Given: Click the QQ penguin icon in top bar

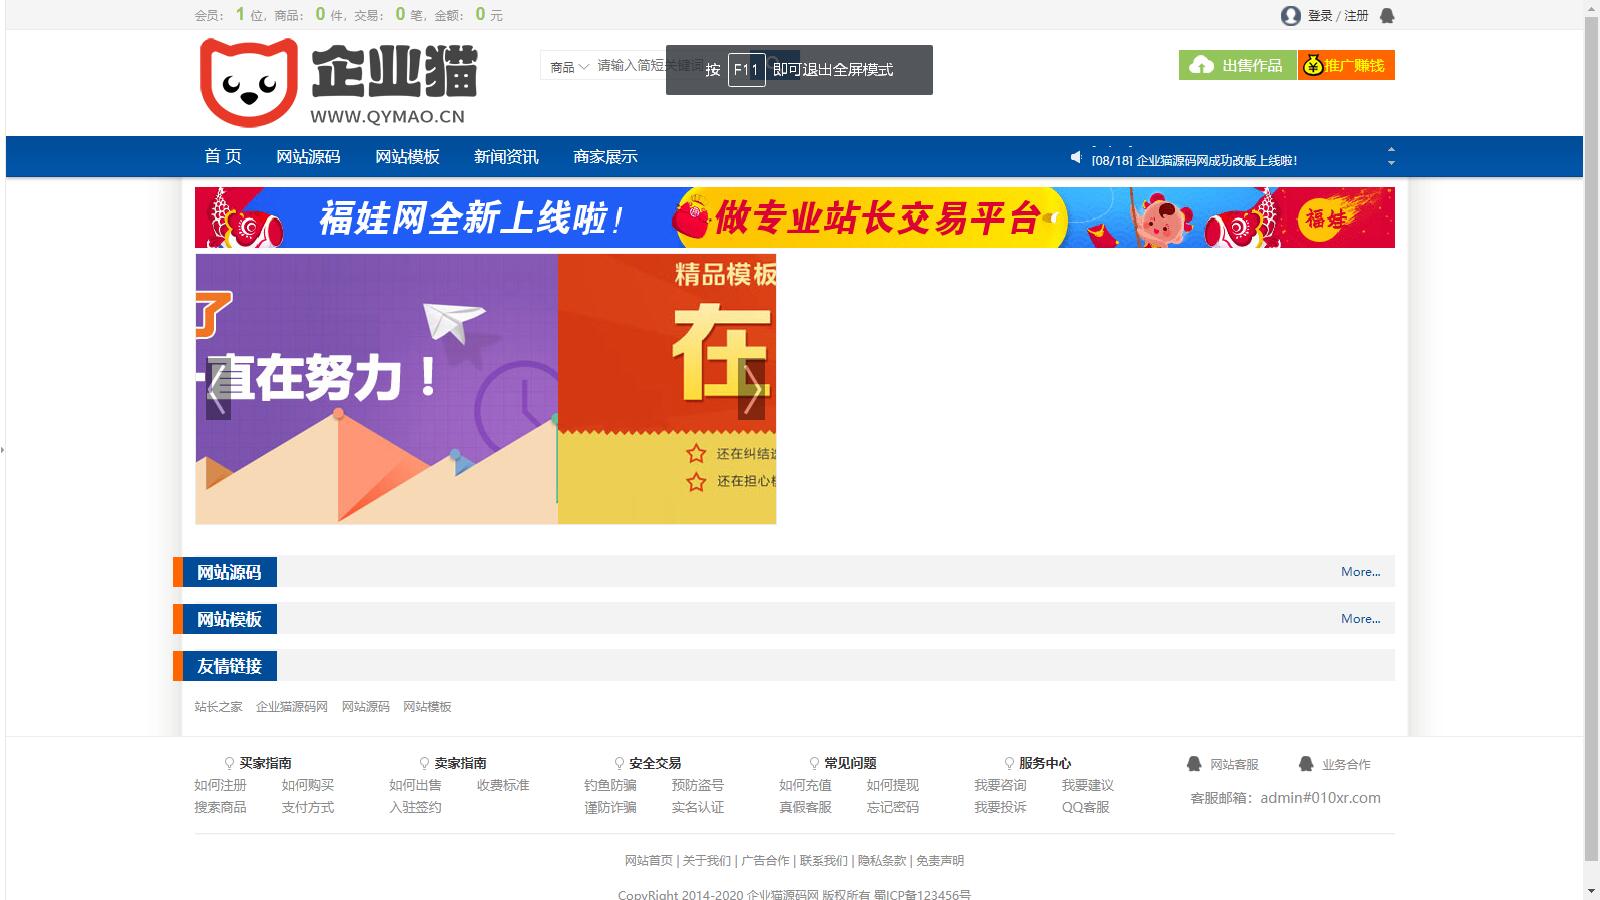Looking at the screenshot, I should [x=1387, y=16].
